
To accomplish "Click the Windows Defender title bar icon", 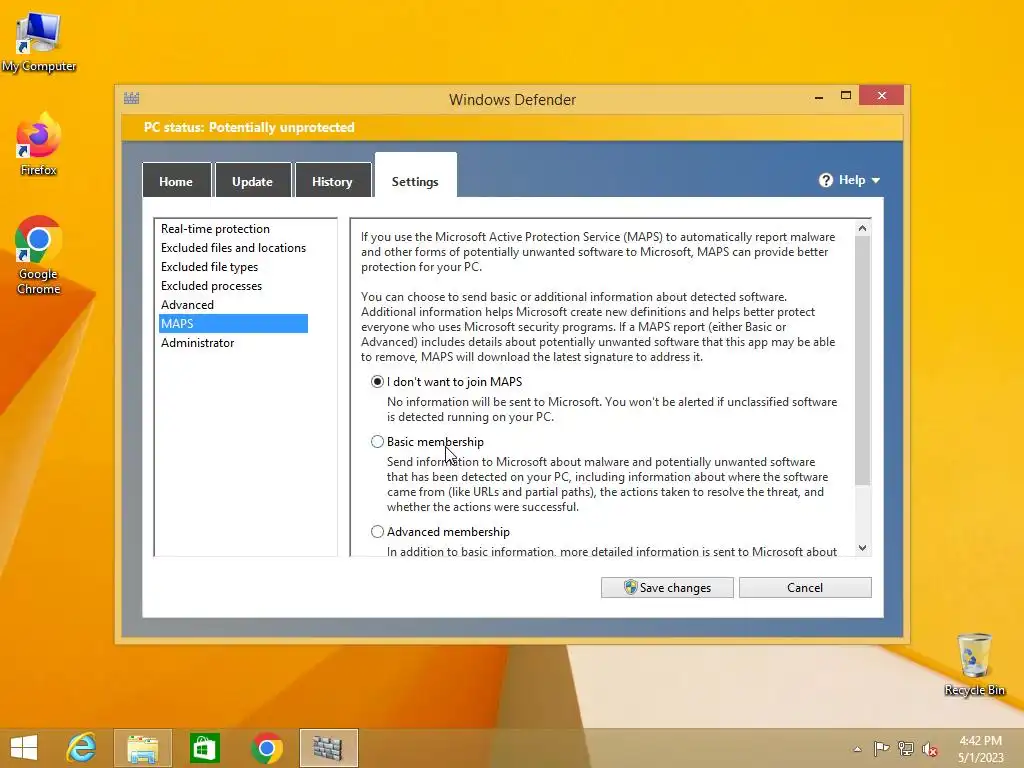I will tap(131, 99).
